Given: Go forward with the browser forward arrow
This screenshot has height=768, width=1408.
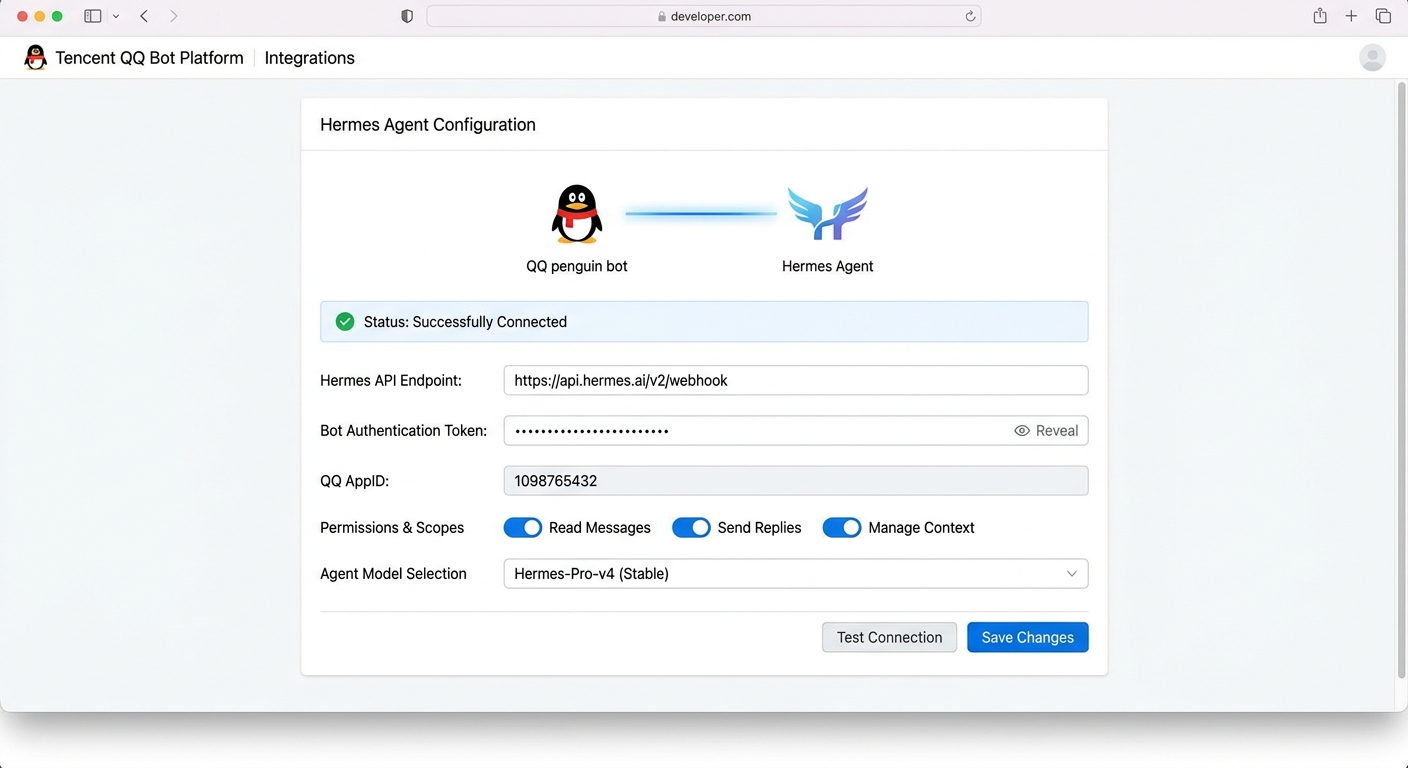Looking at the screenshot, I should coord(174,16).
